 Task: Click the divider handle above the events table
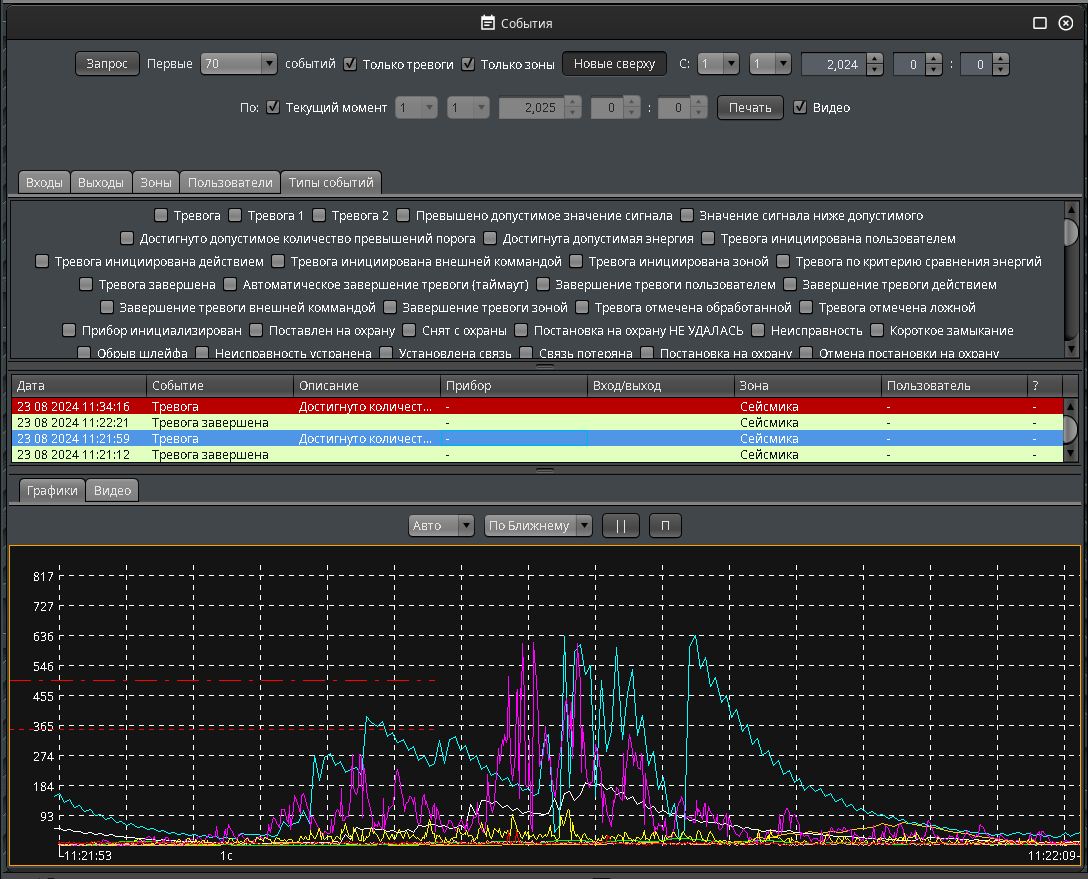544,367
